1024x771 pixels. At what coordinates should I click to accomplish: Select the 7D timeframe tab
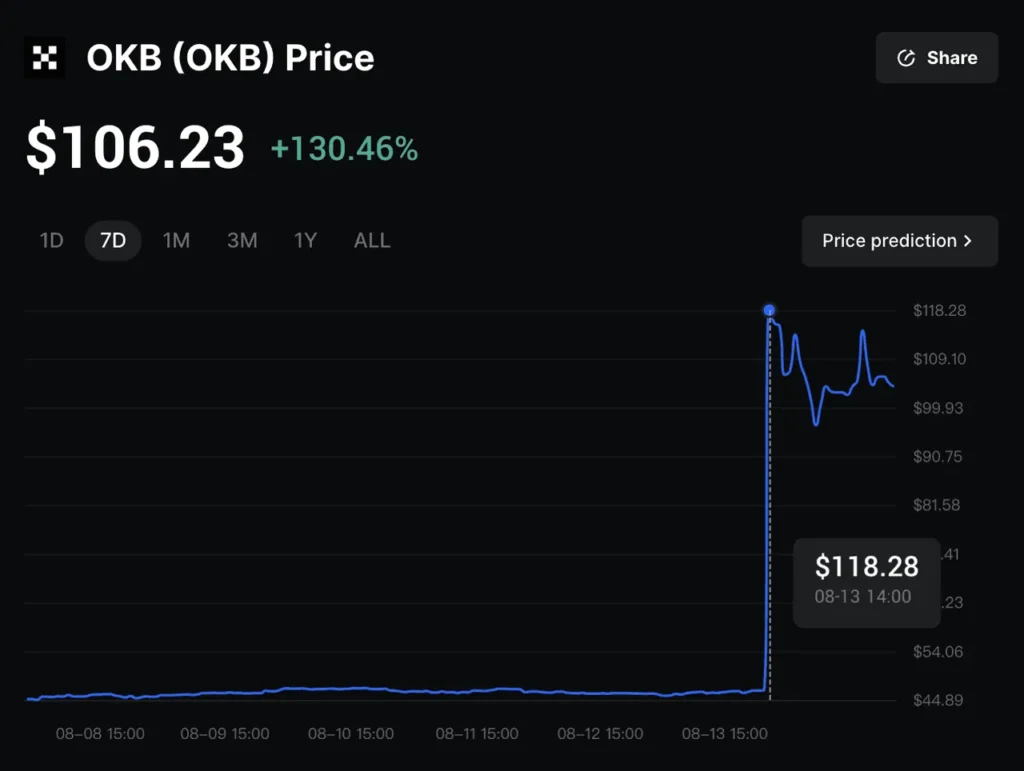coord(112,240)
